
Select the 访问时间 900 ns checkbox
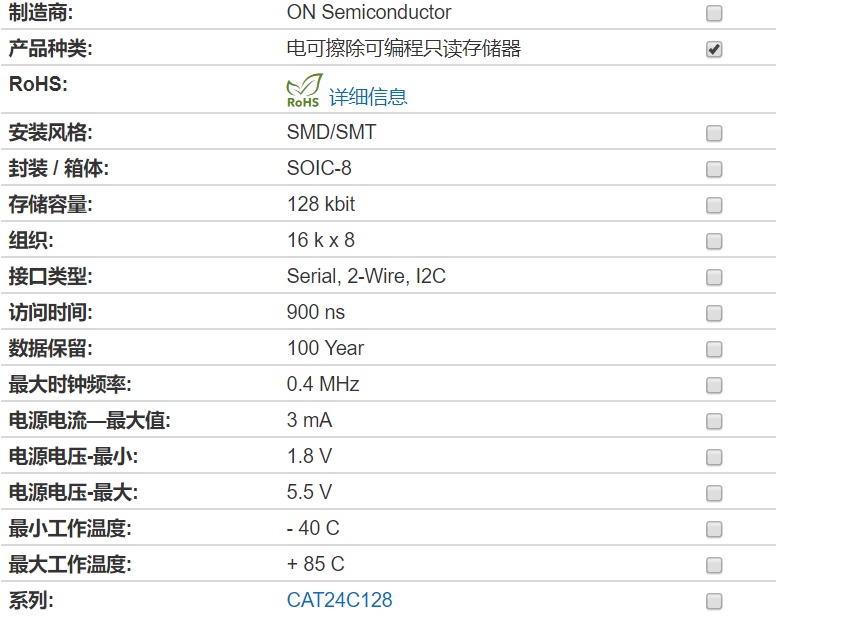point(714,313)
